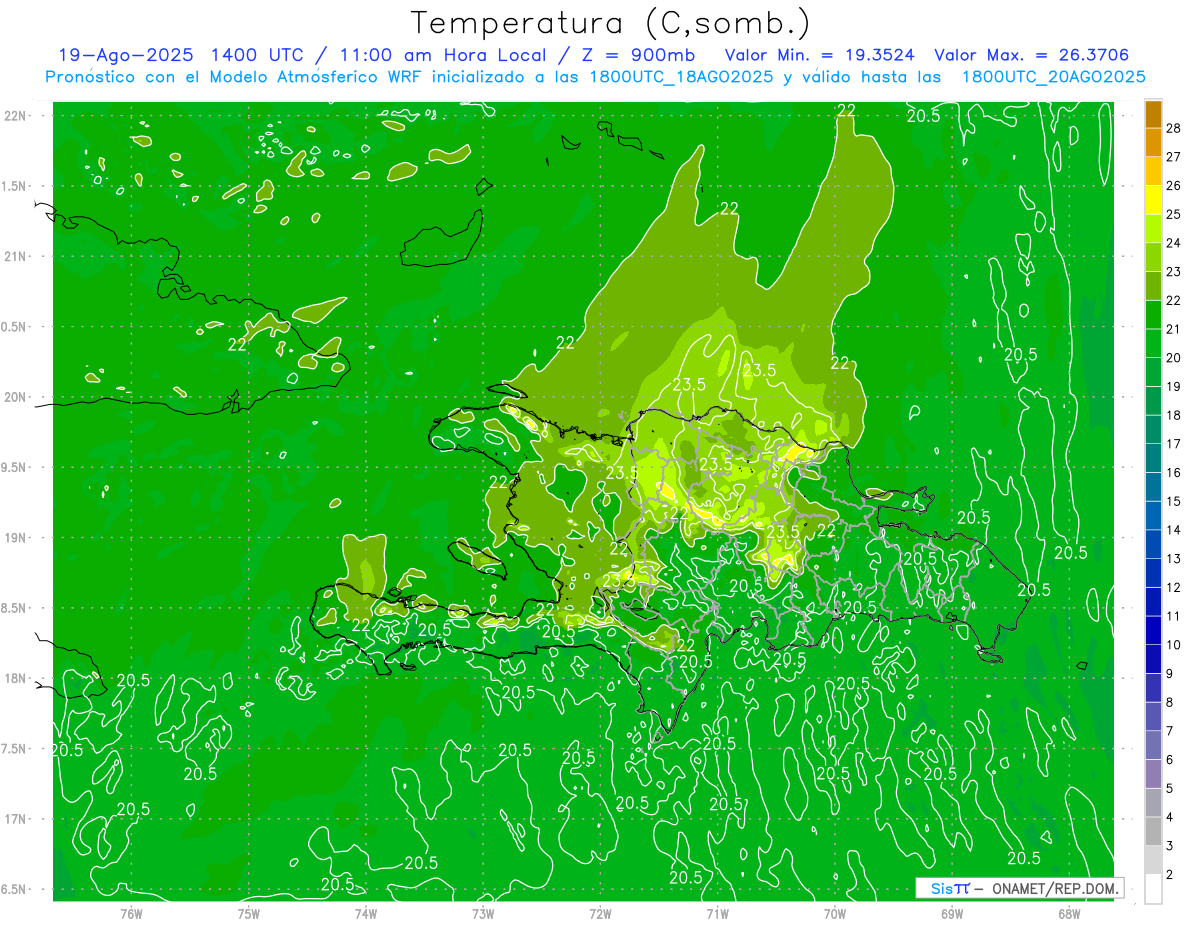This screenshot has height=927, width=1200.
Task: Click the '68W' longitude axis label
Action: click(1069, 913)
